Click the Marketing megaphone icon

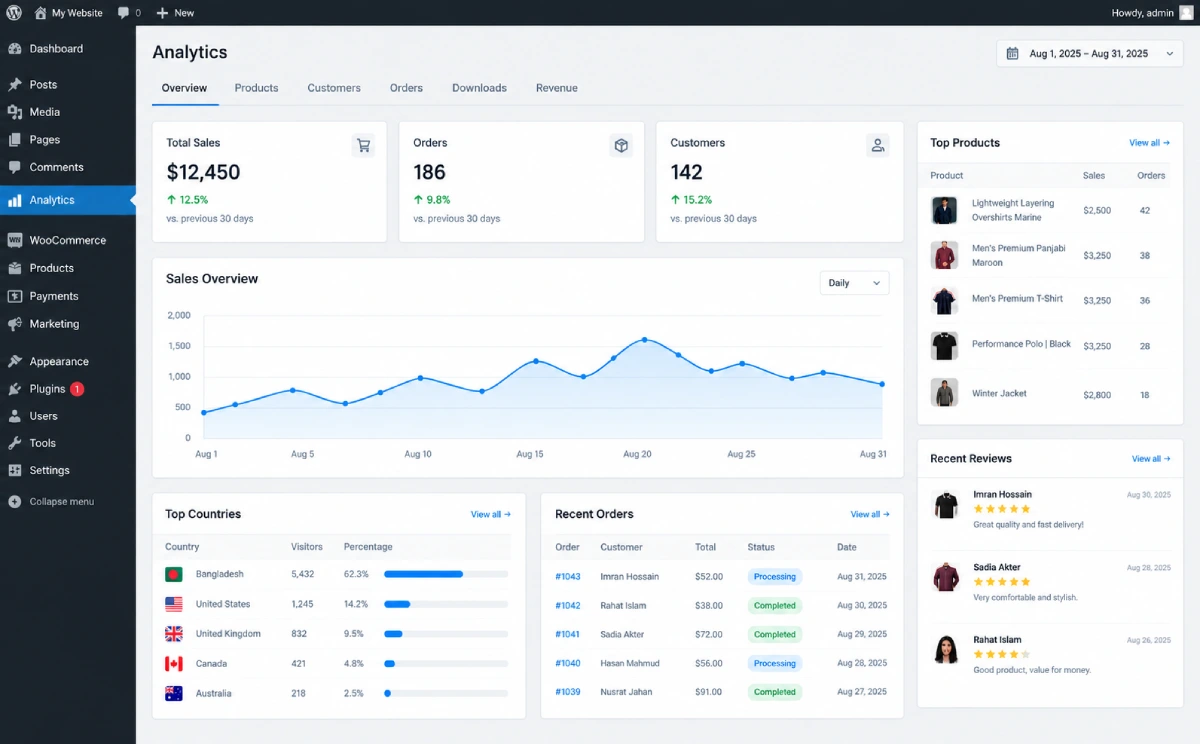[14, 324]
